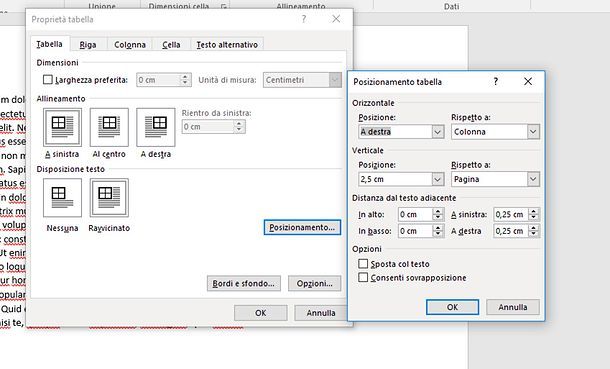Image resolution: width=610 pixels, height=369 pixels.
Task: Select the 'A destra' table alignment icon
Action: pyautogui.click(x=156, y=127)
